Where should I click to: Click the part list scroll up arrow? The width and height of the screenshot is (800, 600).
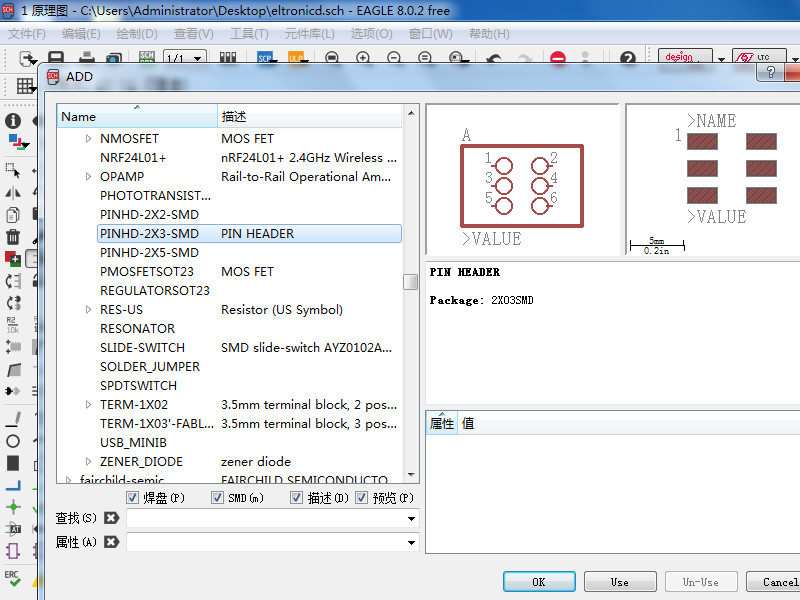(x=411, y=113)
